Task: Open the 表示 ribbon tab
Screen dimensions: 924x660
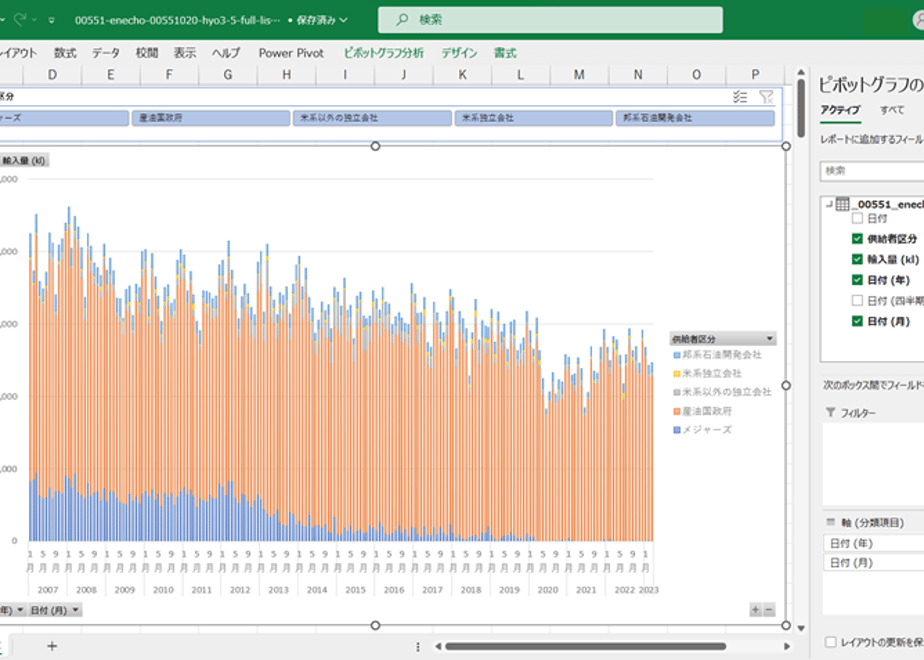Action: 184,53
